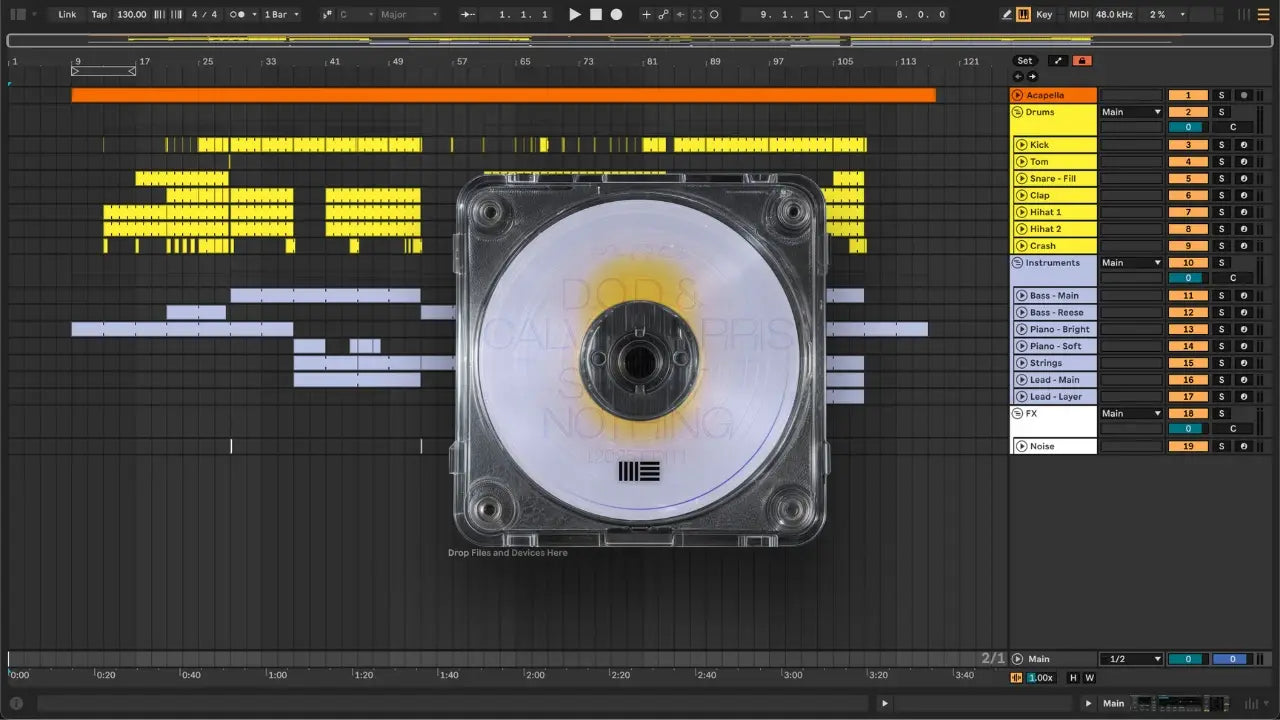Open the 1 Bar quantization dropdown
This screenshot has width=1280, height=720.
[281, 15]
